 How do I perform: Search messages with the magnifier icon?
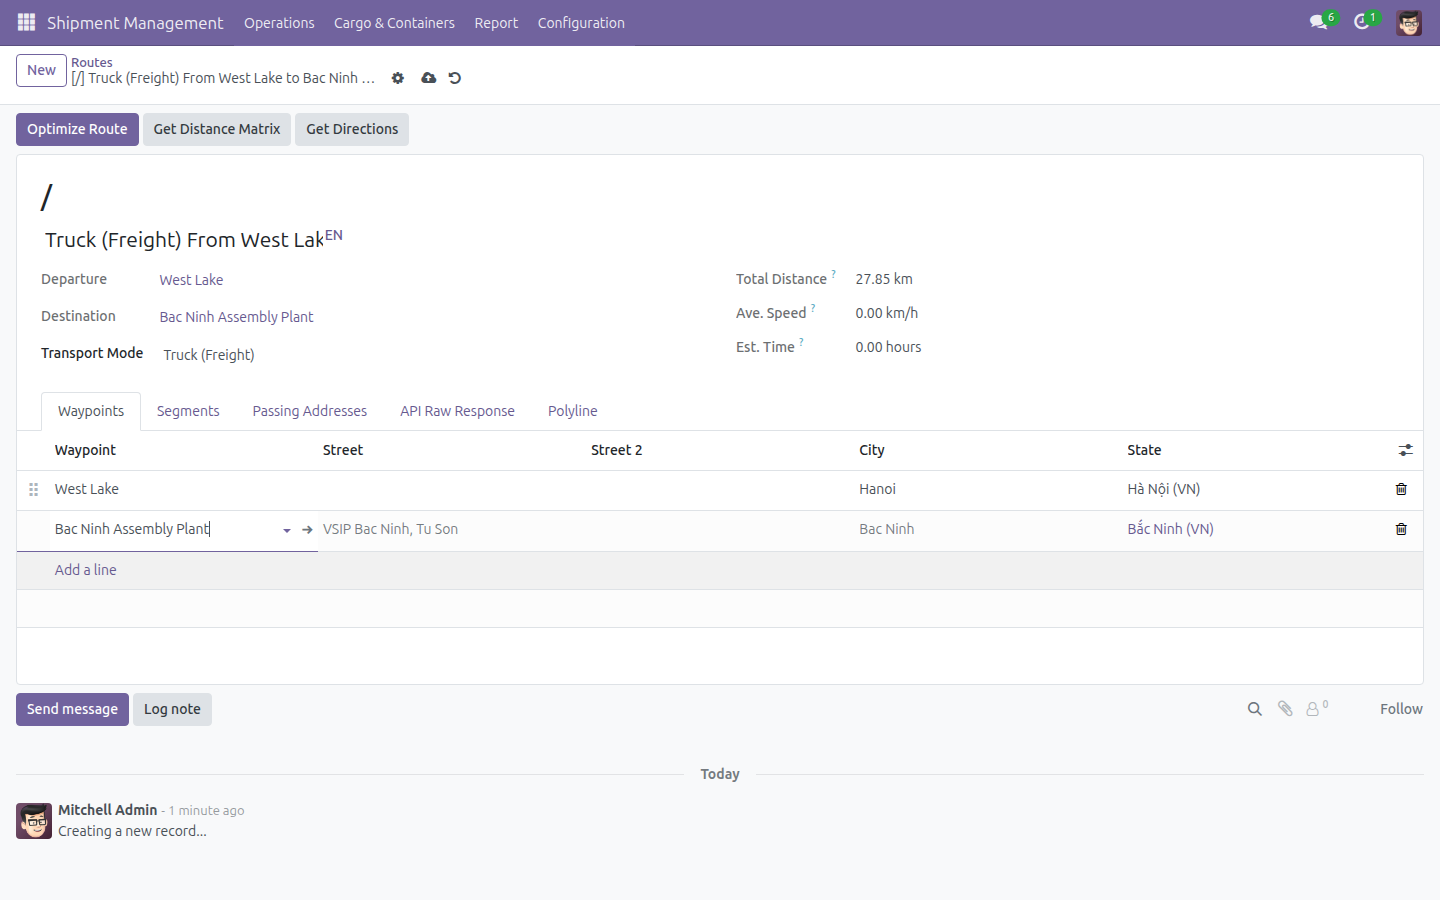pos(1254,709)
